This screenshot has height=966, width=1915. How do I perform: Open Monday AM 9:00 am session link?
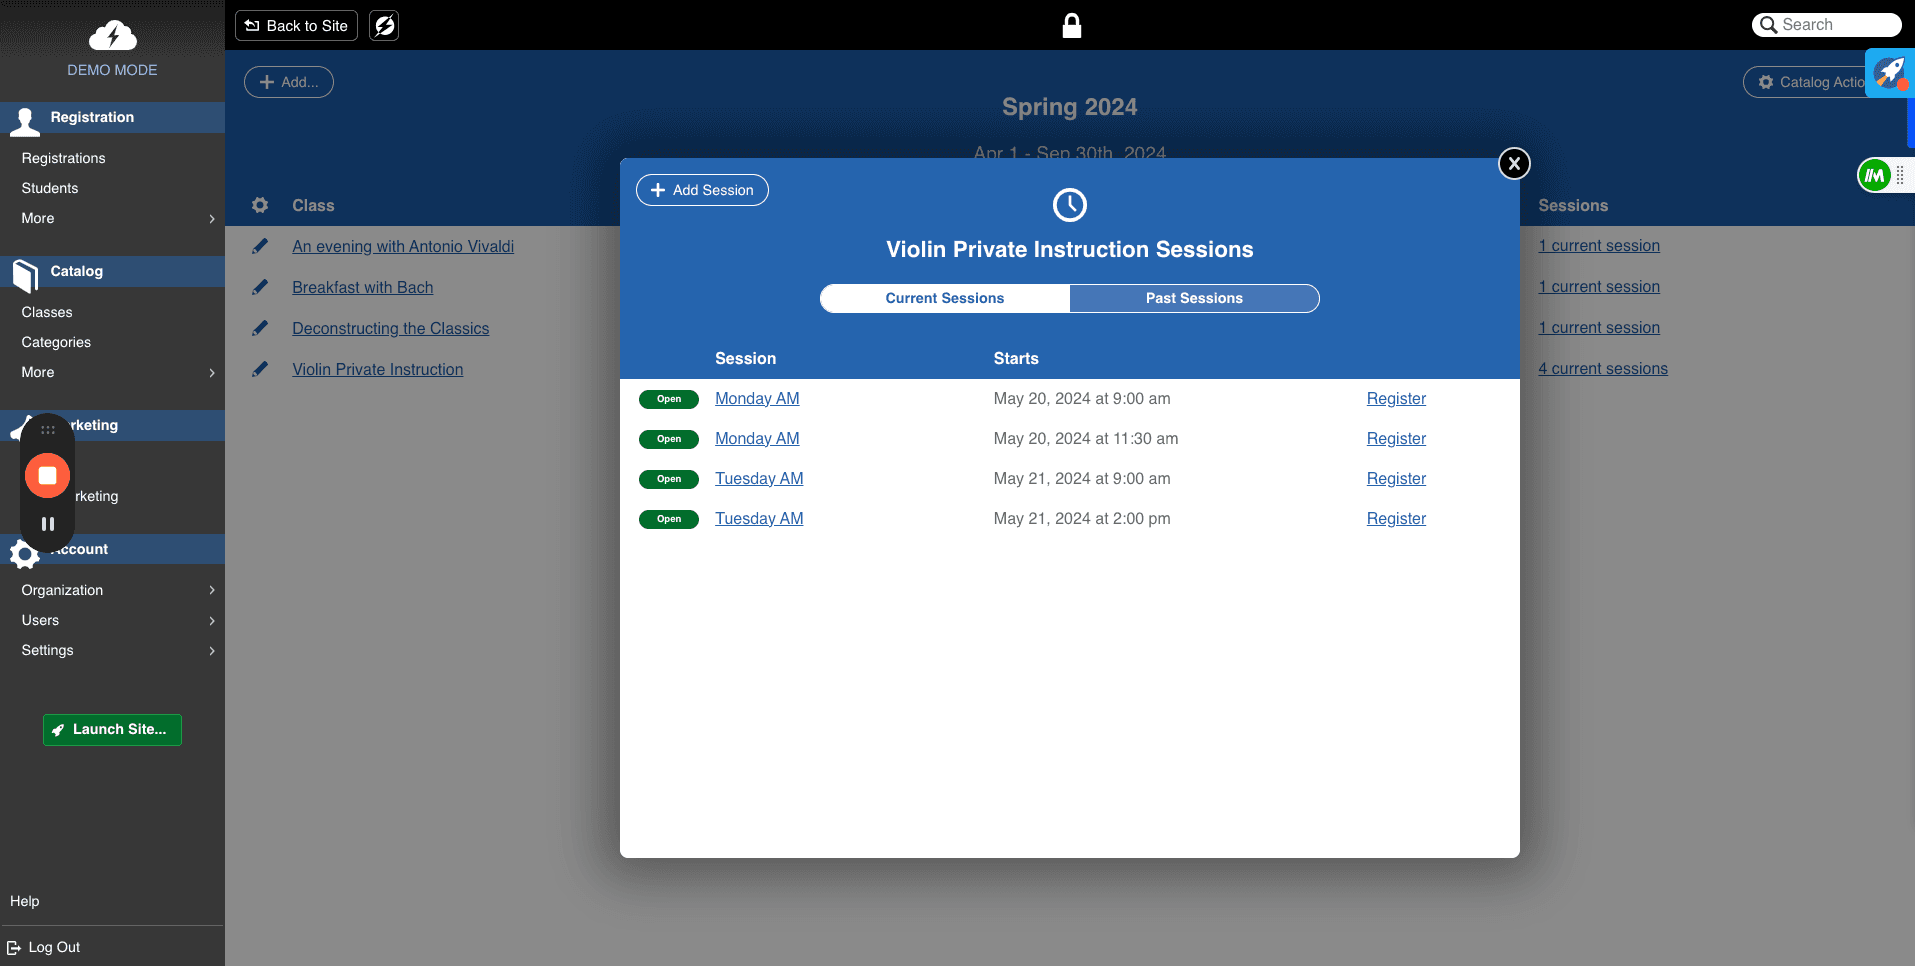pos(757,398)
